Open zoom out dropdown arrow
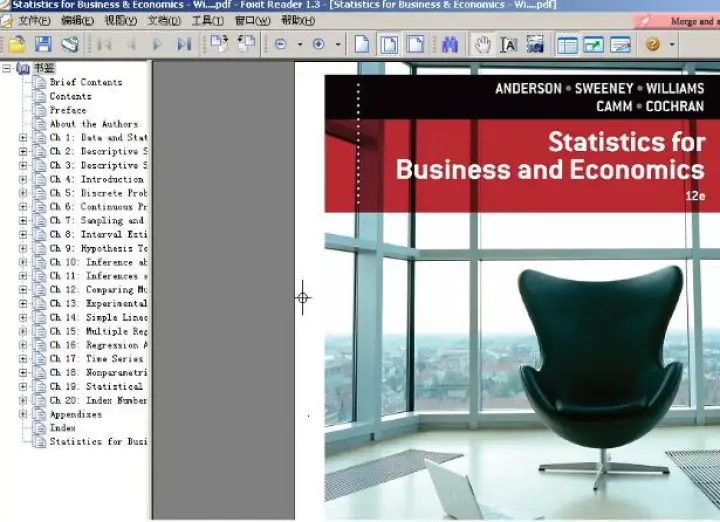 click(x=300, y=45)
